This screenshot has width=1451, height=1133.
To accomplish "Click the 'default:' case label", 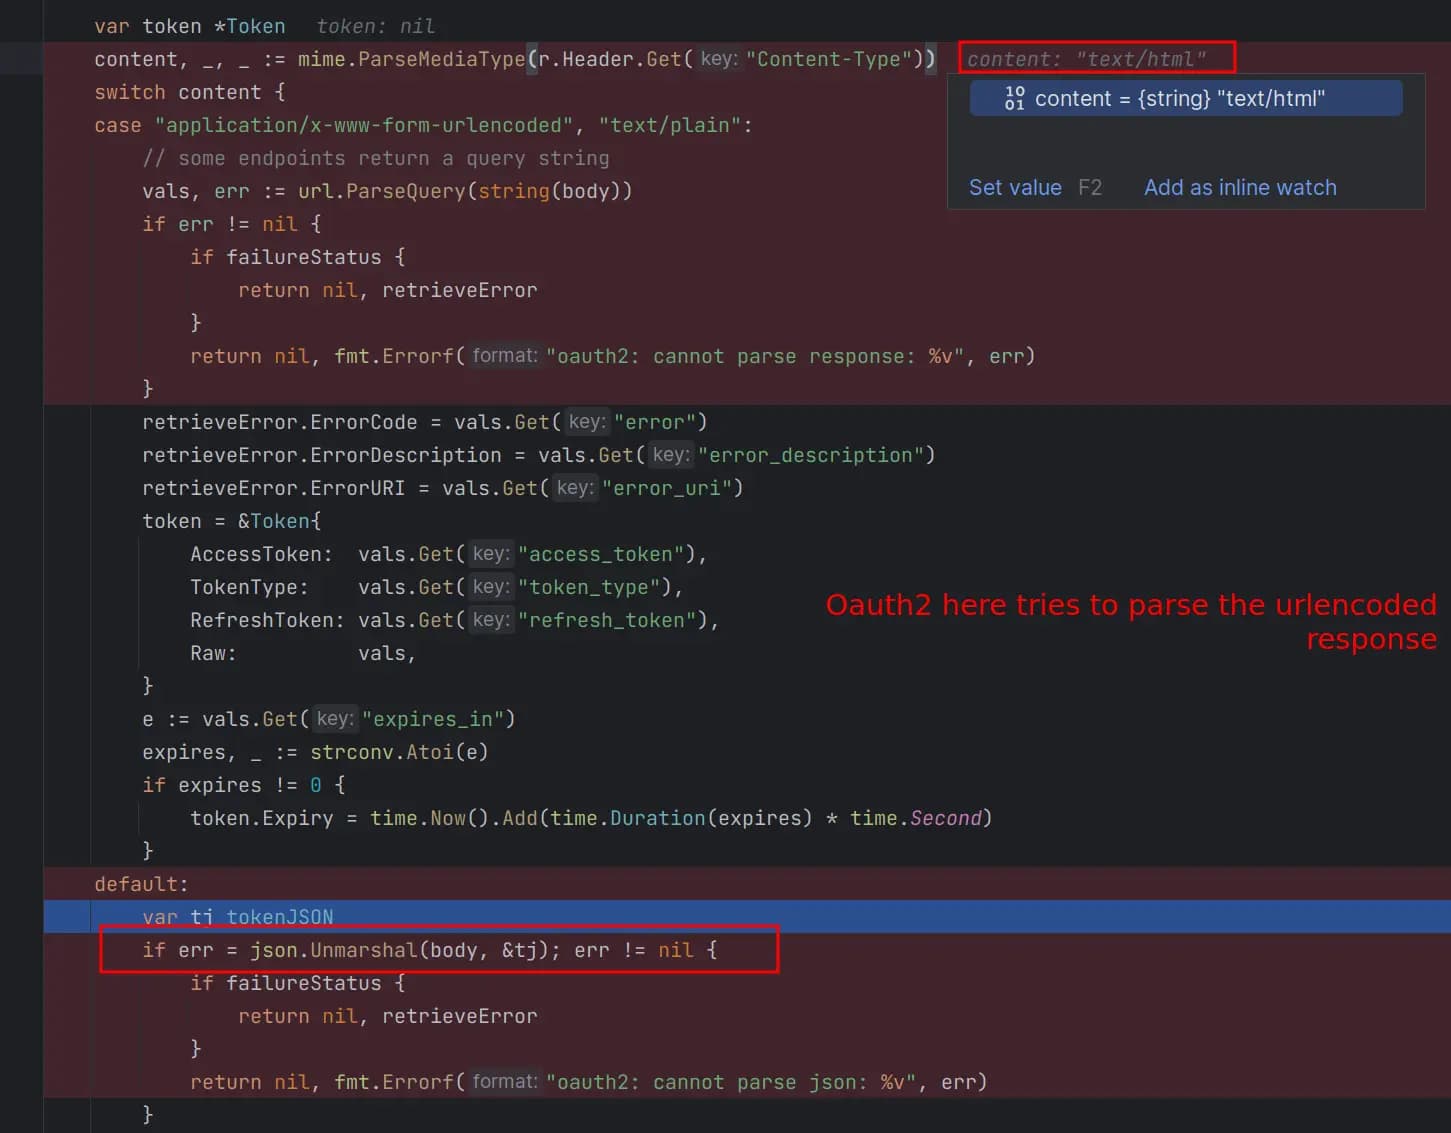I will 142,884.
